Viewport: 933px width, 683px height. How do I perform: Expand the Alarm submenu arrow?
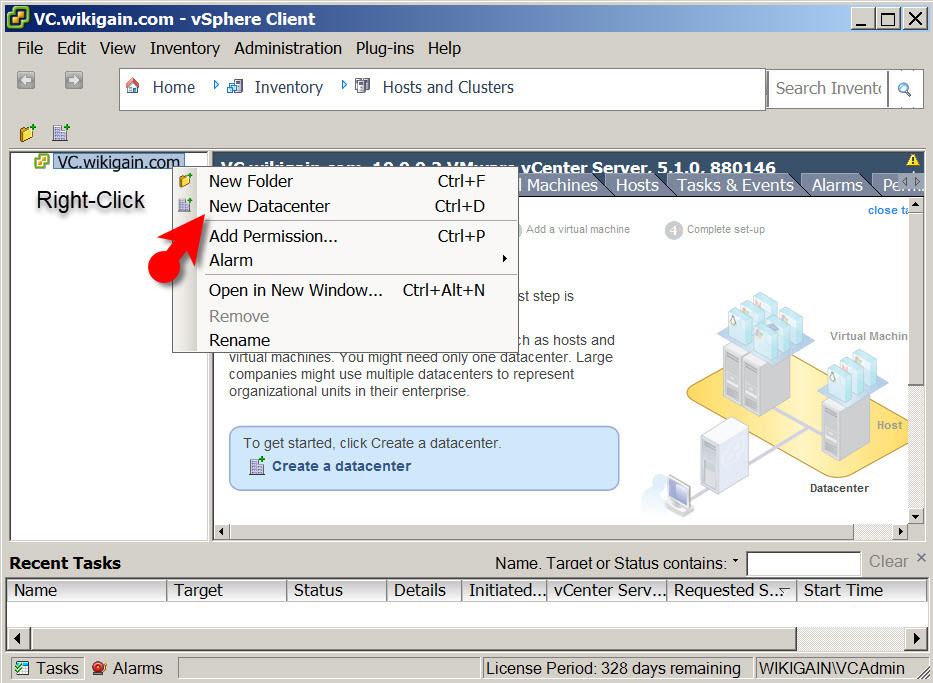click(x=504, y=260)
